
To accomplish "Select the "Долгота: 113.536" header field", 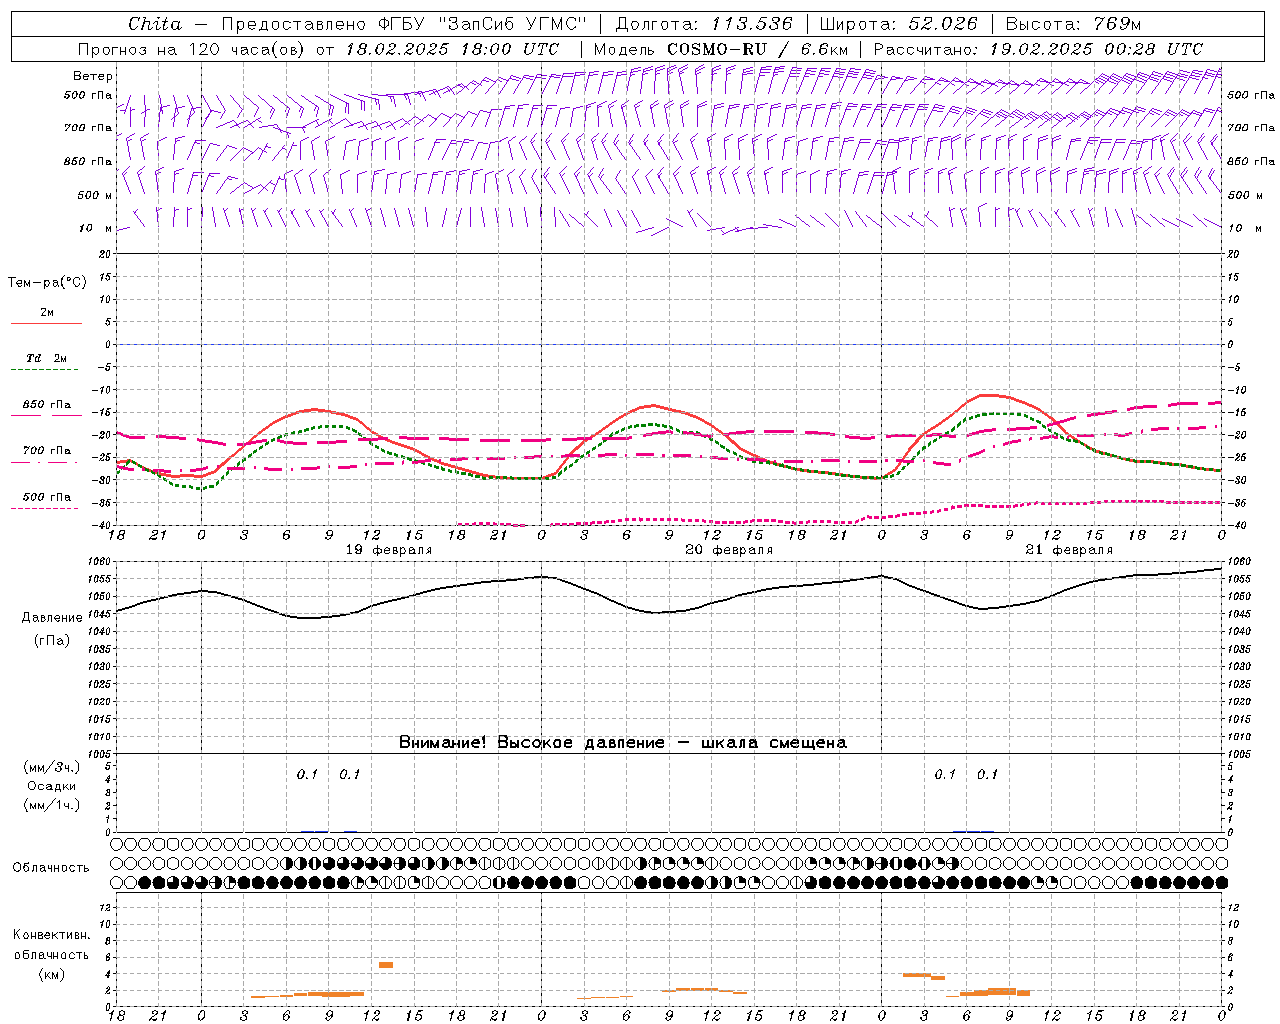I will coord(704,24).
